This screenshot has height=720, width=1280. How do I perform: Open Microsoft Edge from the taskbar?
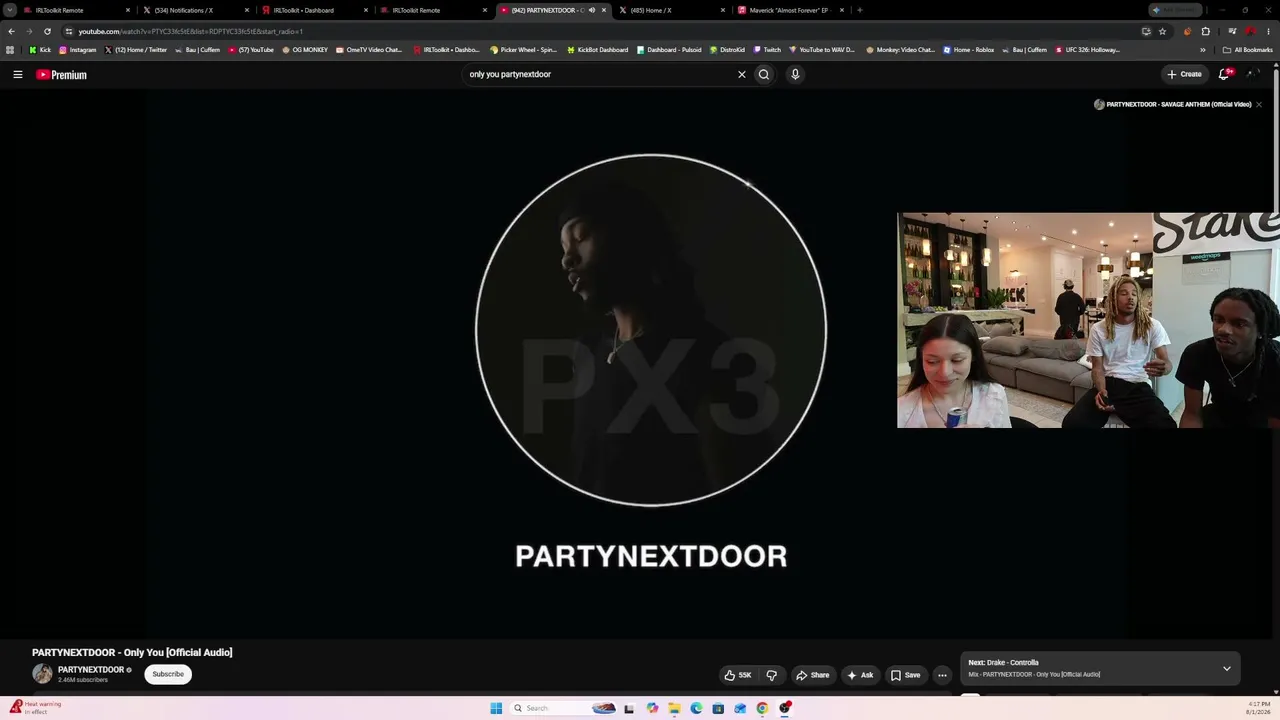click(x=696, y=708)
